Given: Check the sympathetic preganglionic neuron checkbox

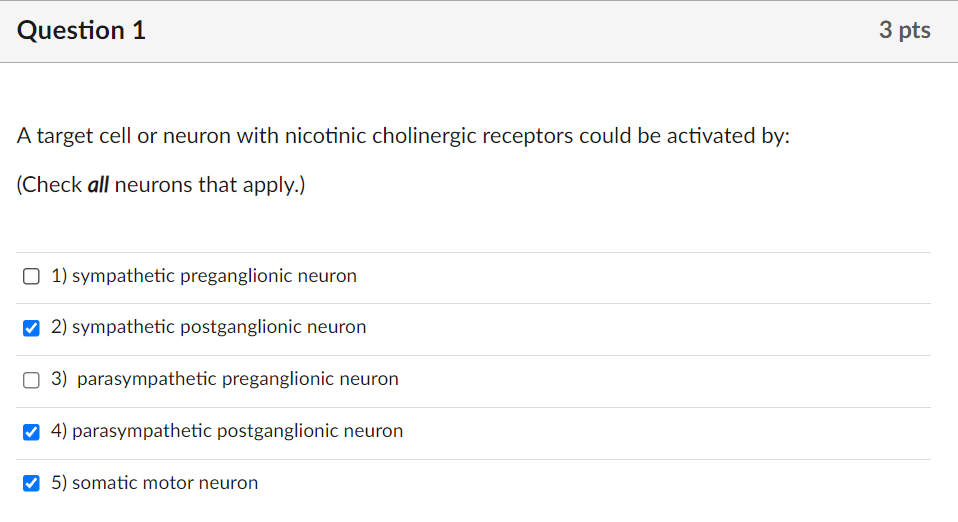Looking at the screenshot, I should [32, 276].
